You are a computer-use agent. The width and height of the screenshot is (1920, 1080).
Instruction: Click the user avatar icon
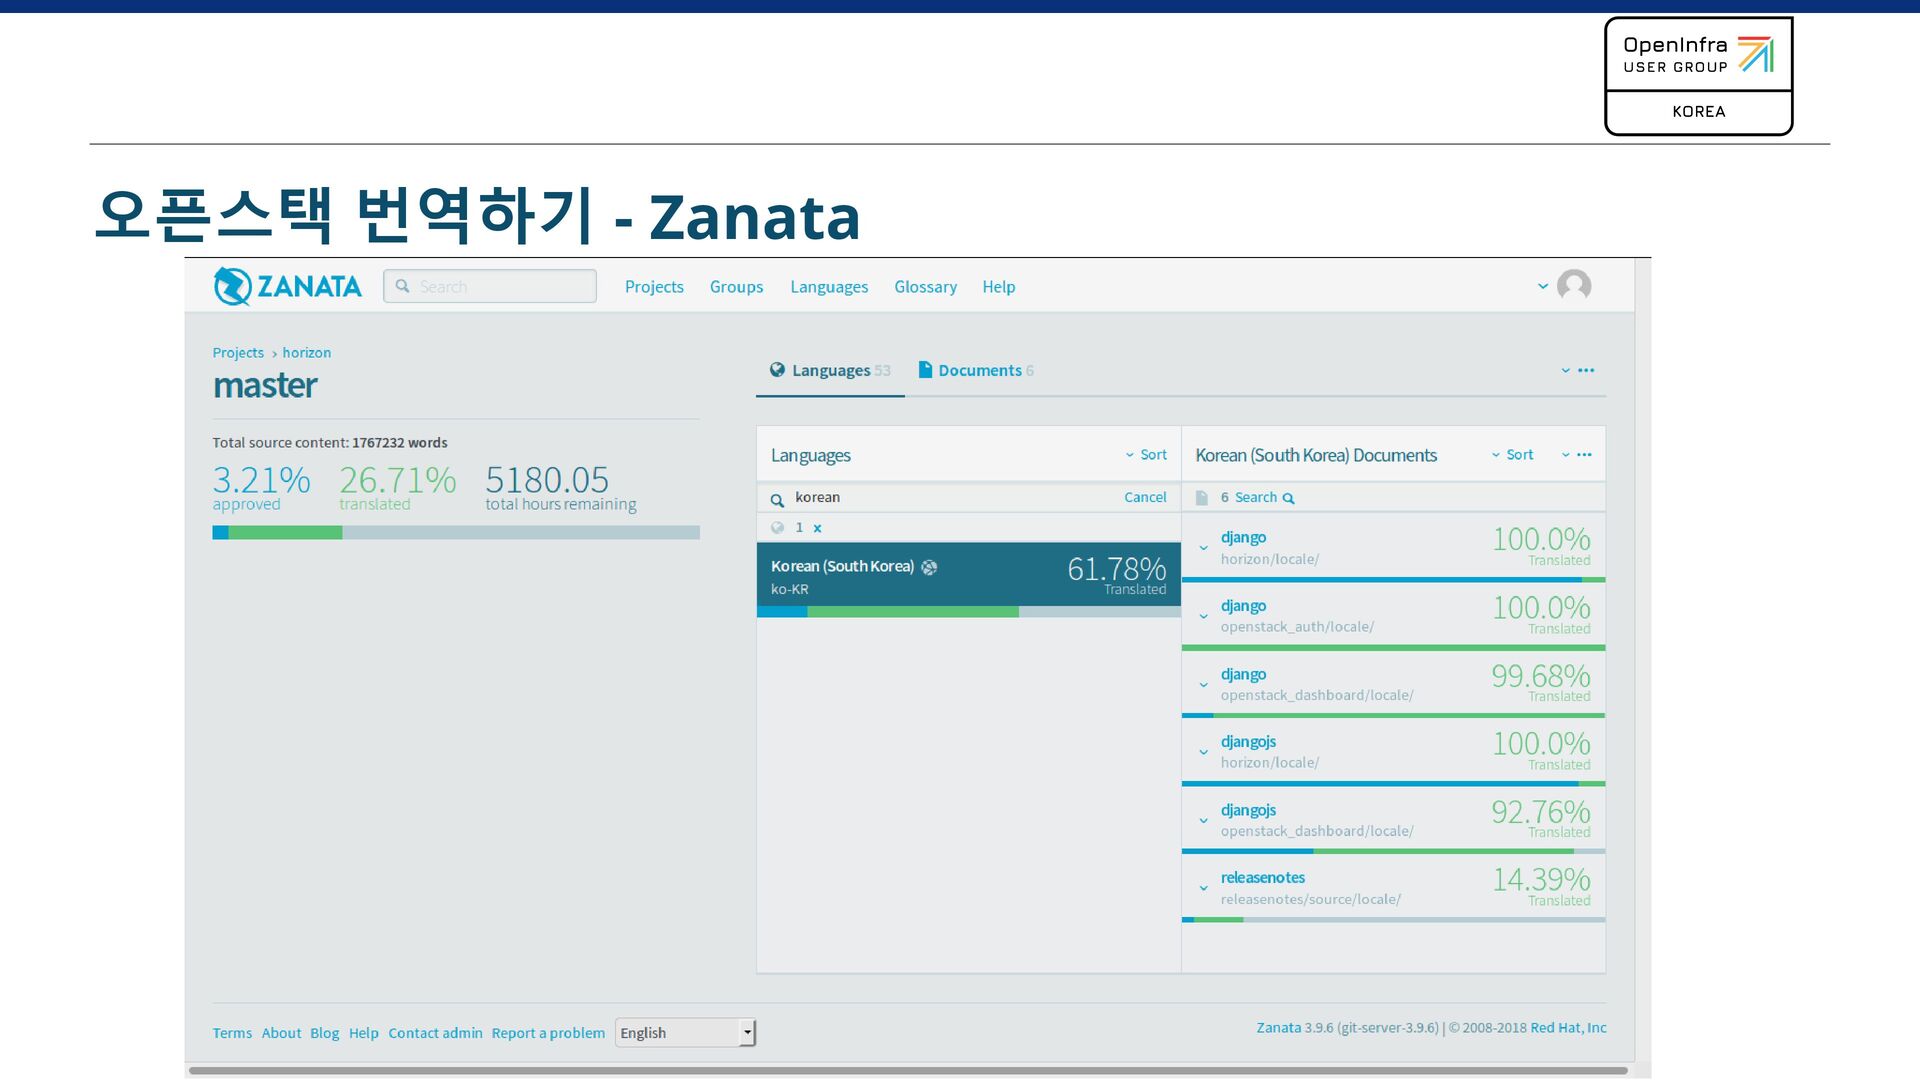point(1574,286)
